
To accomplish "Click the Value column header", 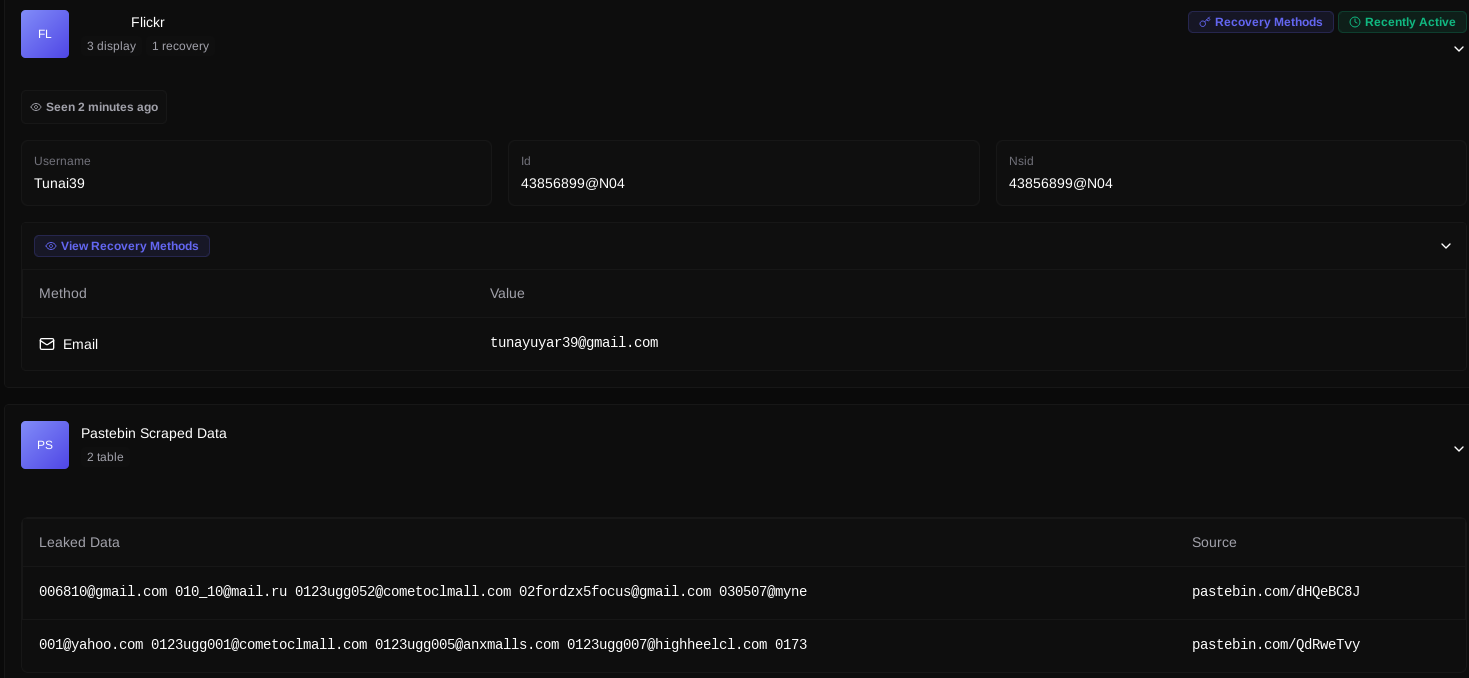I will click(507, 293).
